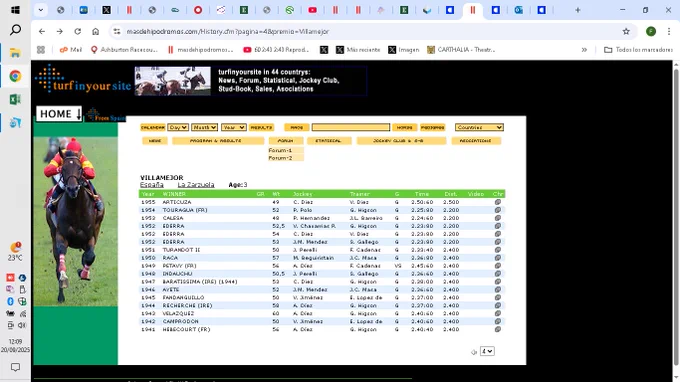
Task: Click the yellow search text field
Action: tap(351, 127)
